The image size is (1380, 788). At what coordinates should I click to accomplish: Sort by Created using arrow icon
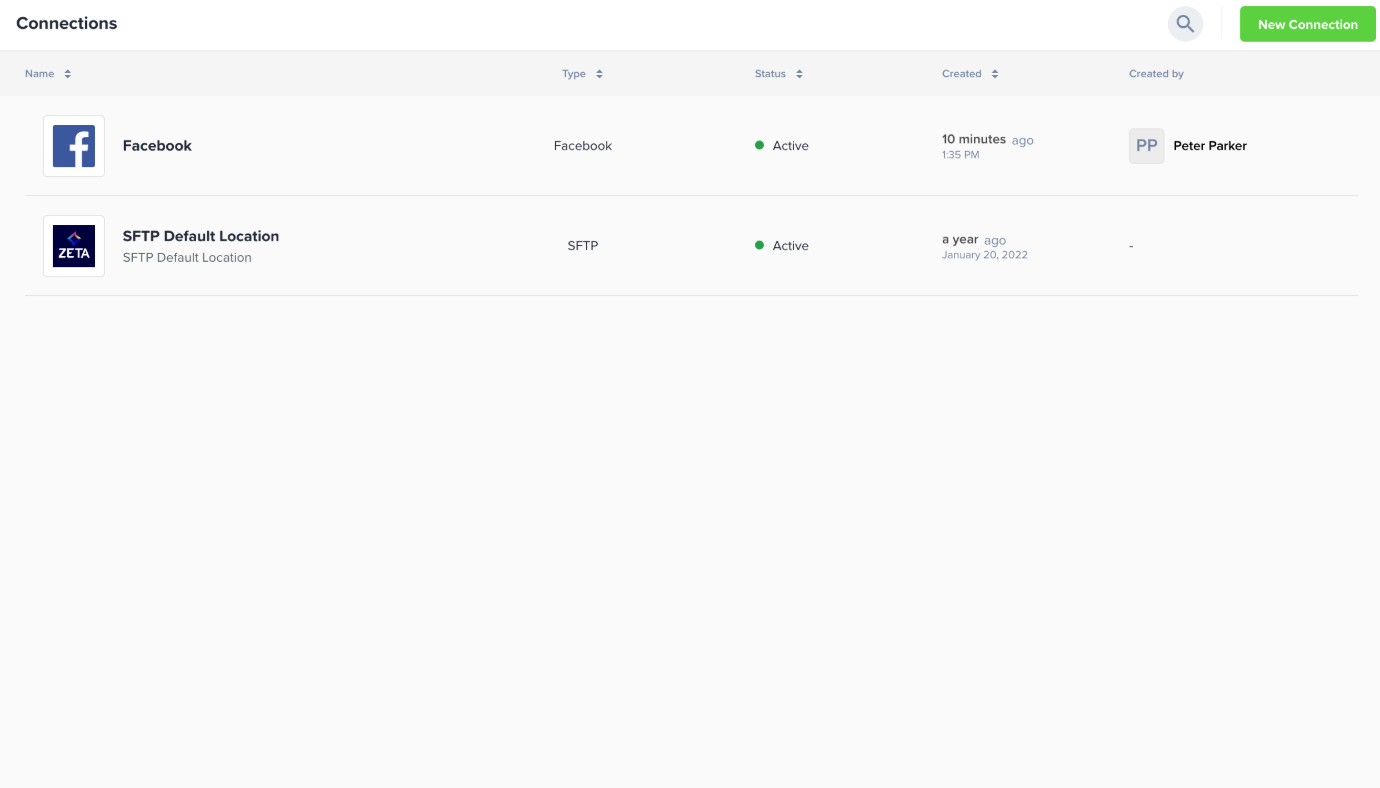tap(994, 74)
